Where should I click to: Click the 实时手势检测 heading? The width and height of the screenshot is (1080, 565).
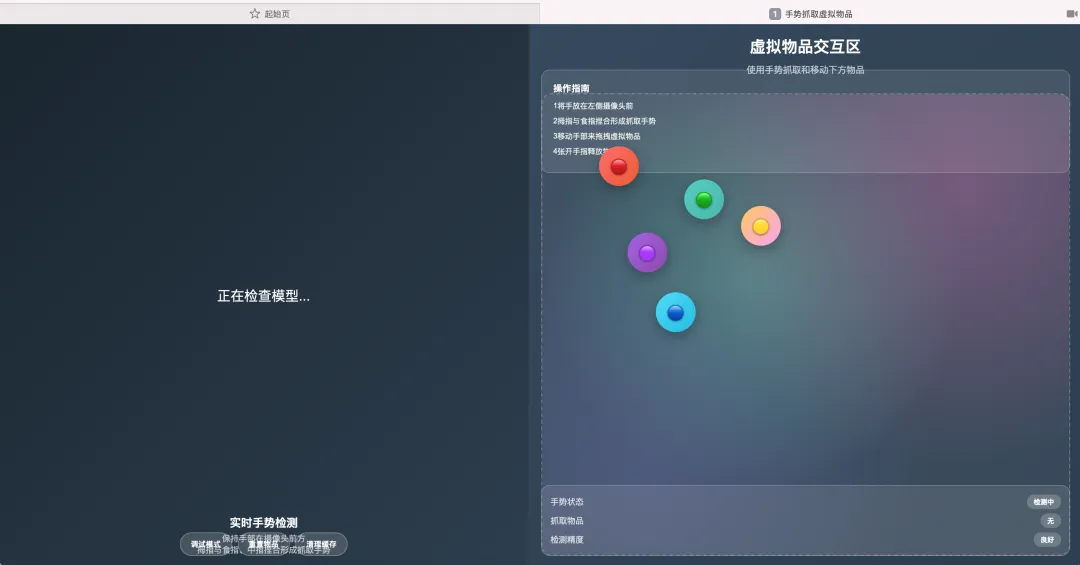(263, 523)
